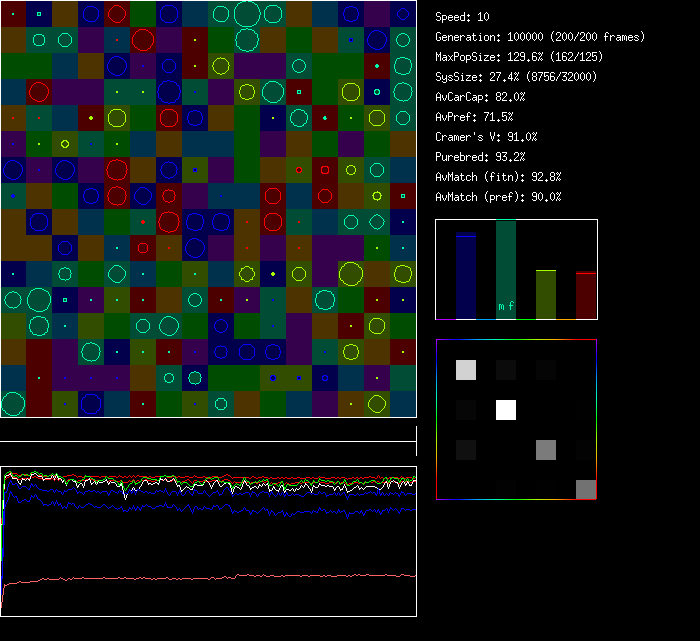Click the 'm f' label in the teal bar
Screen dimensions: 700x641
[506, 306]
